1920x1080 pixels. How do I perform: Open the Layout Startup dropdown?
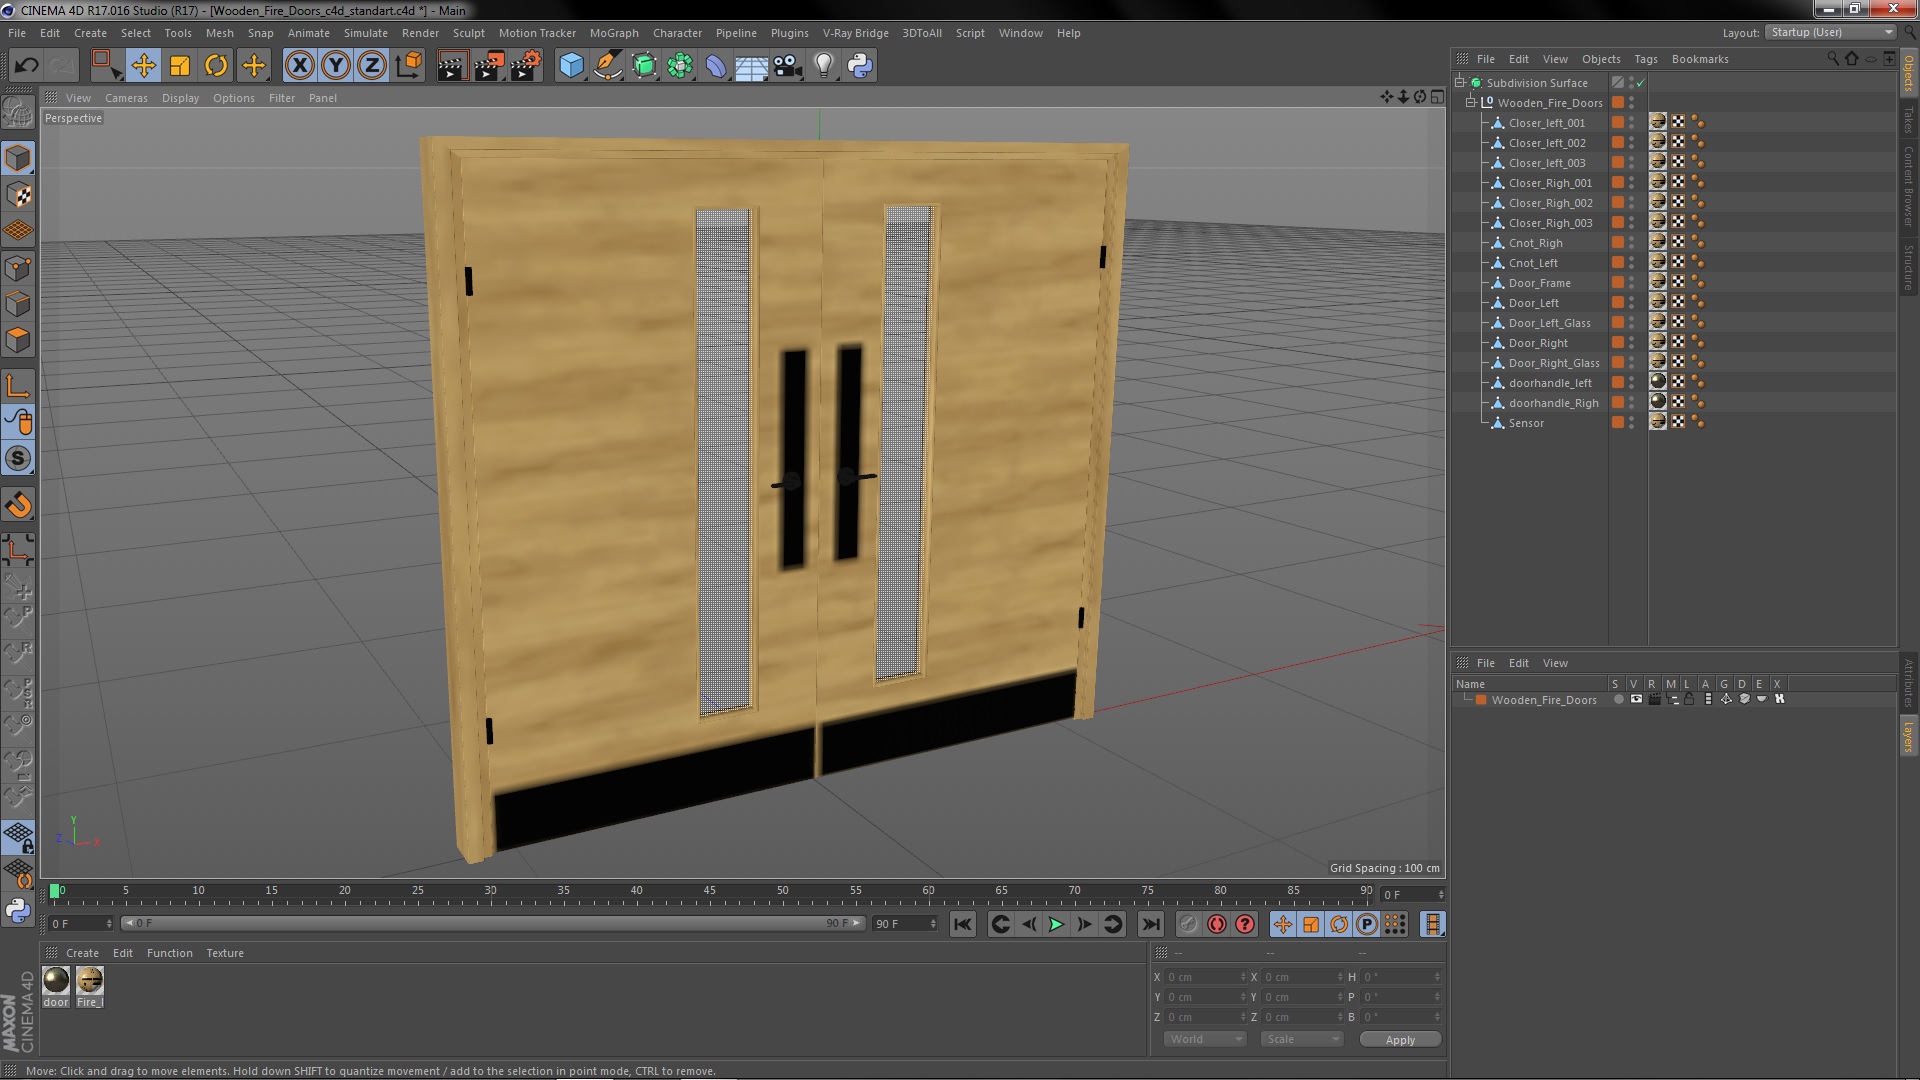click(x=1831, y=32)
